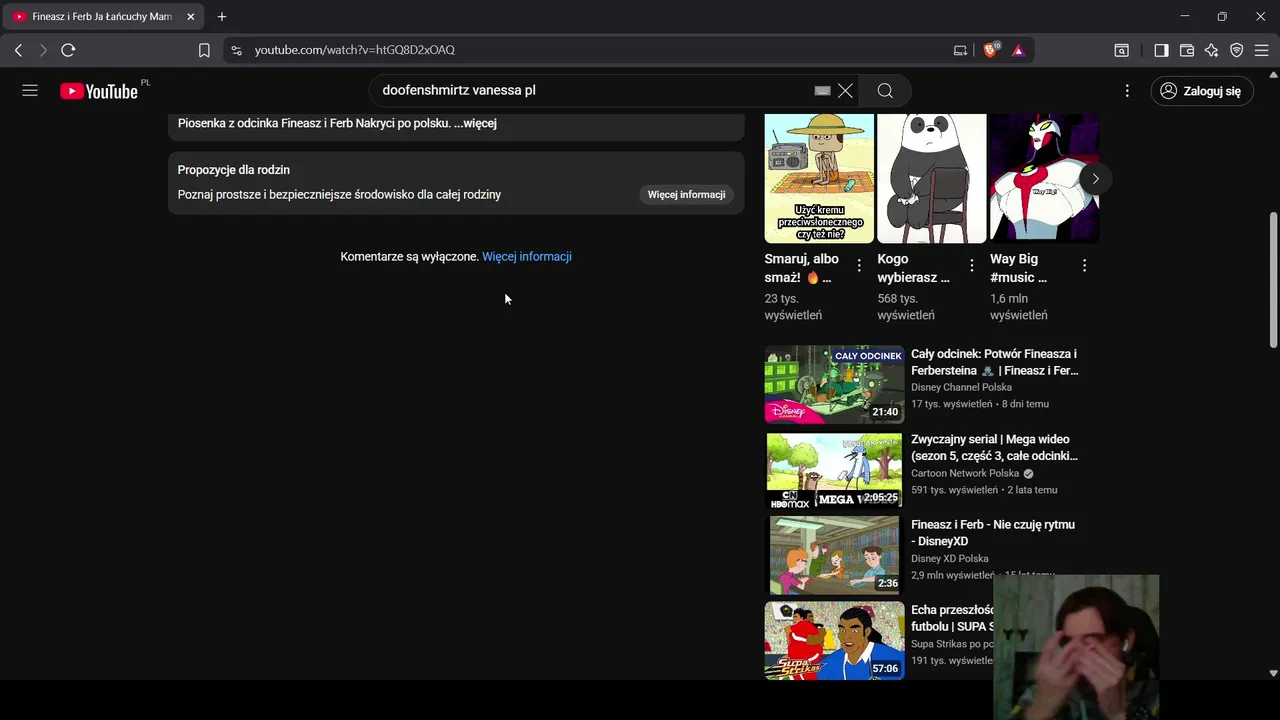The width and height of the screenshot is (1280, 720).
Task: Open Kogo wybierasz short thumbnail
Action: [x=932, y=178]
